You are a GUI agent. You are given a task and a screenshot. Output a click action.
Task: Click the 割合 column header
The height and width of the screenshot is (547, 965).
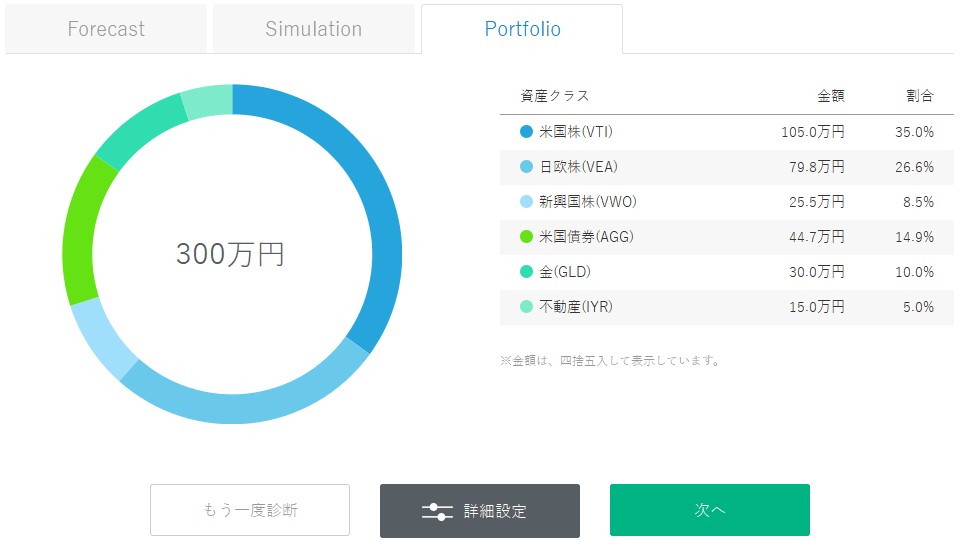point(920,96)
